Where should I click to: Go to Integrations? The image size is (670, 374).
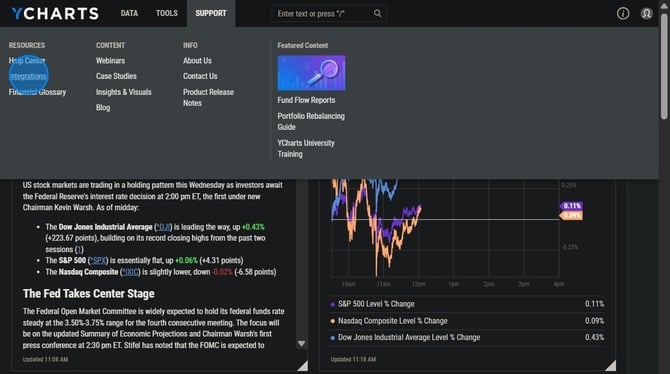(27, 76)
